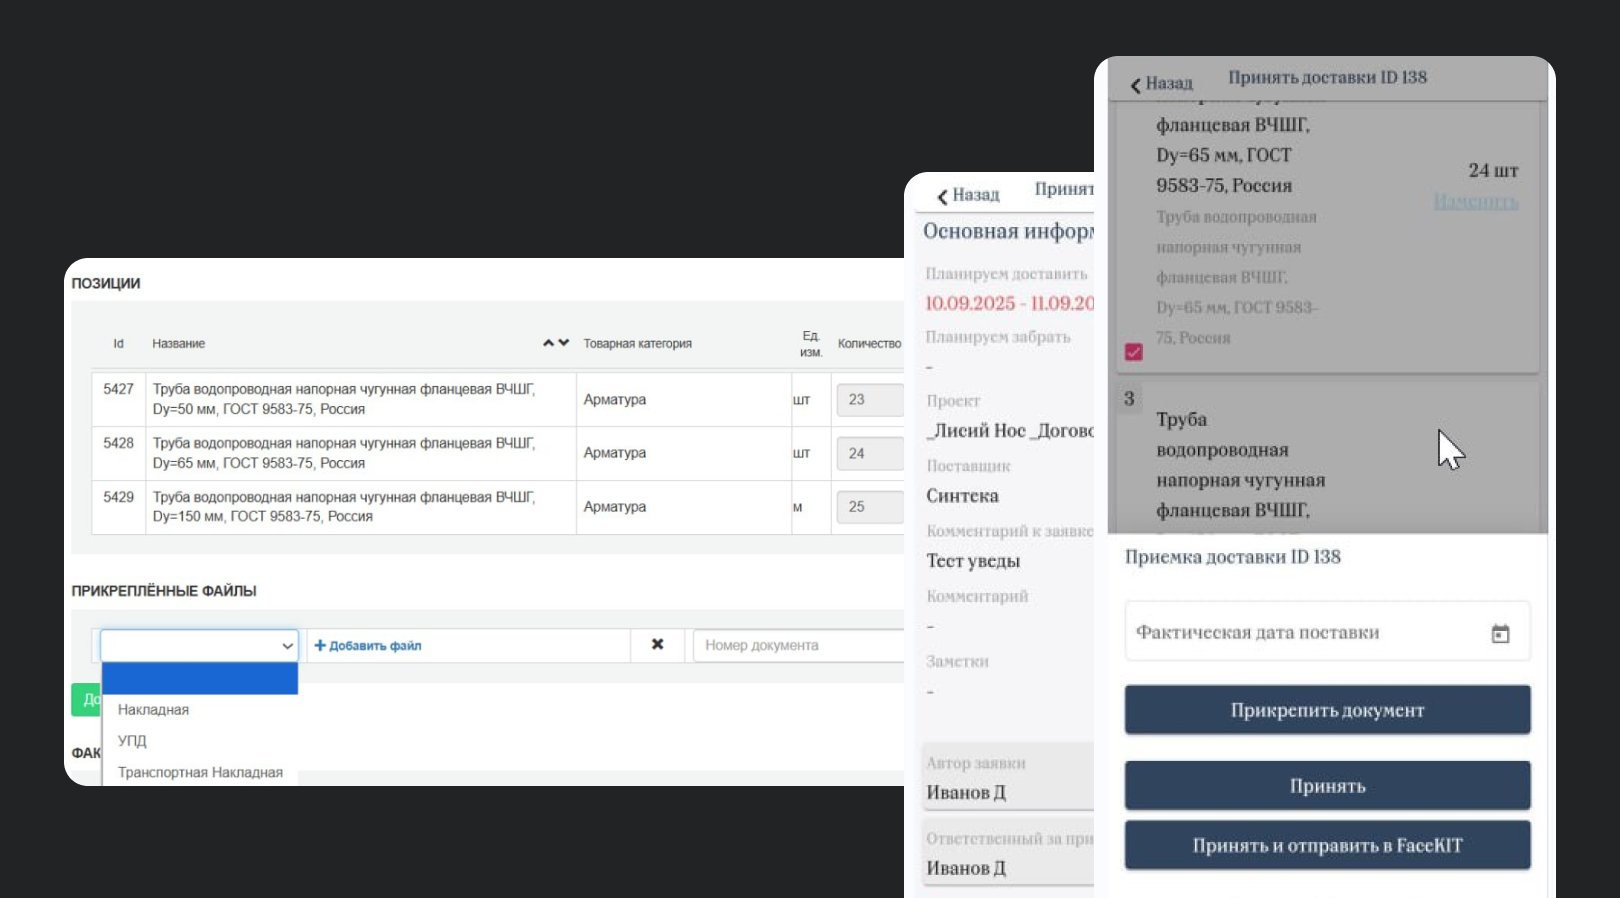This screenshot has height=898, width=1620.
Task: Remove attached file with the X icon
Action: pos(657,645)
